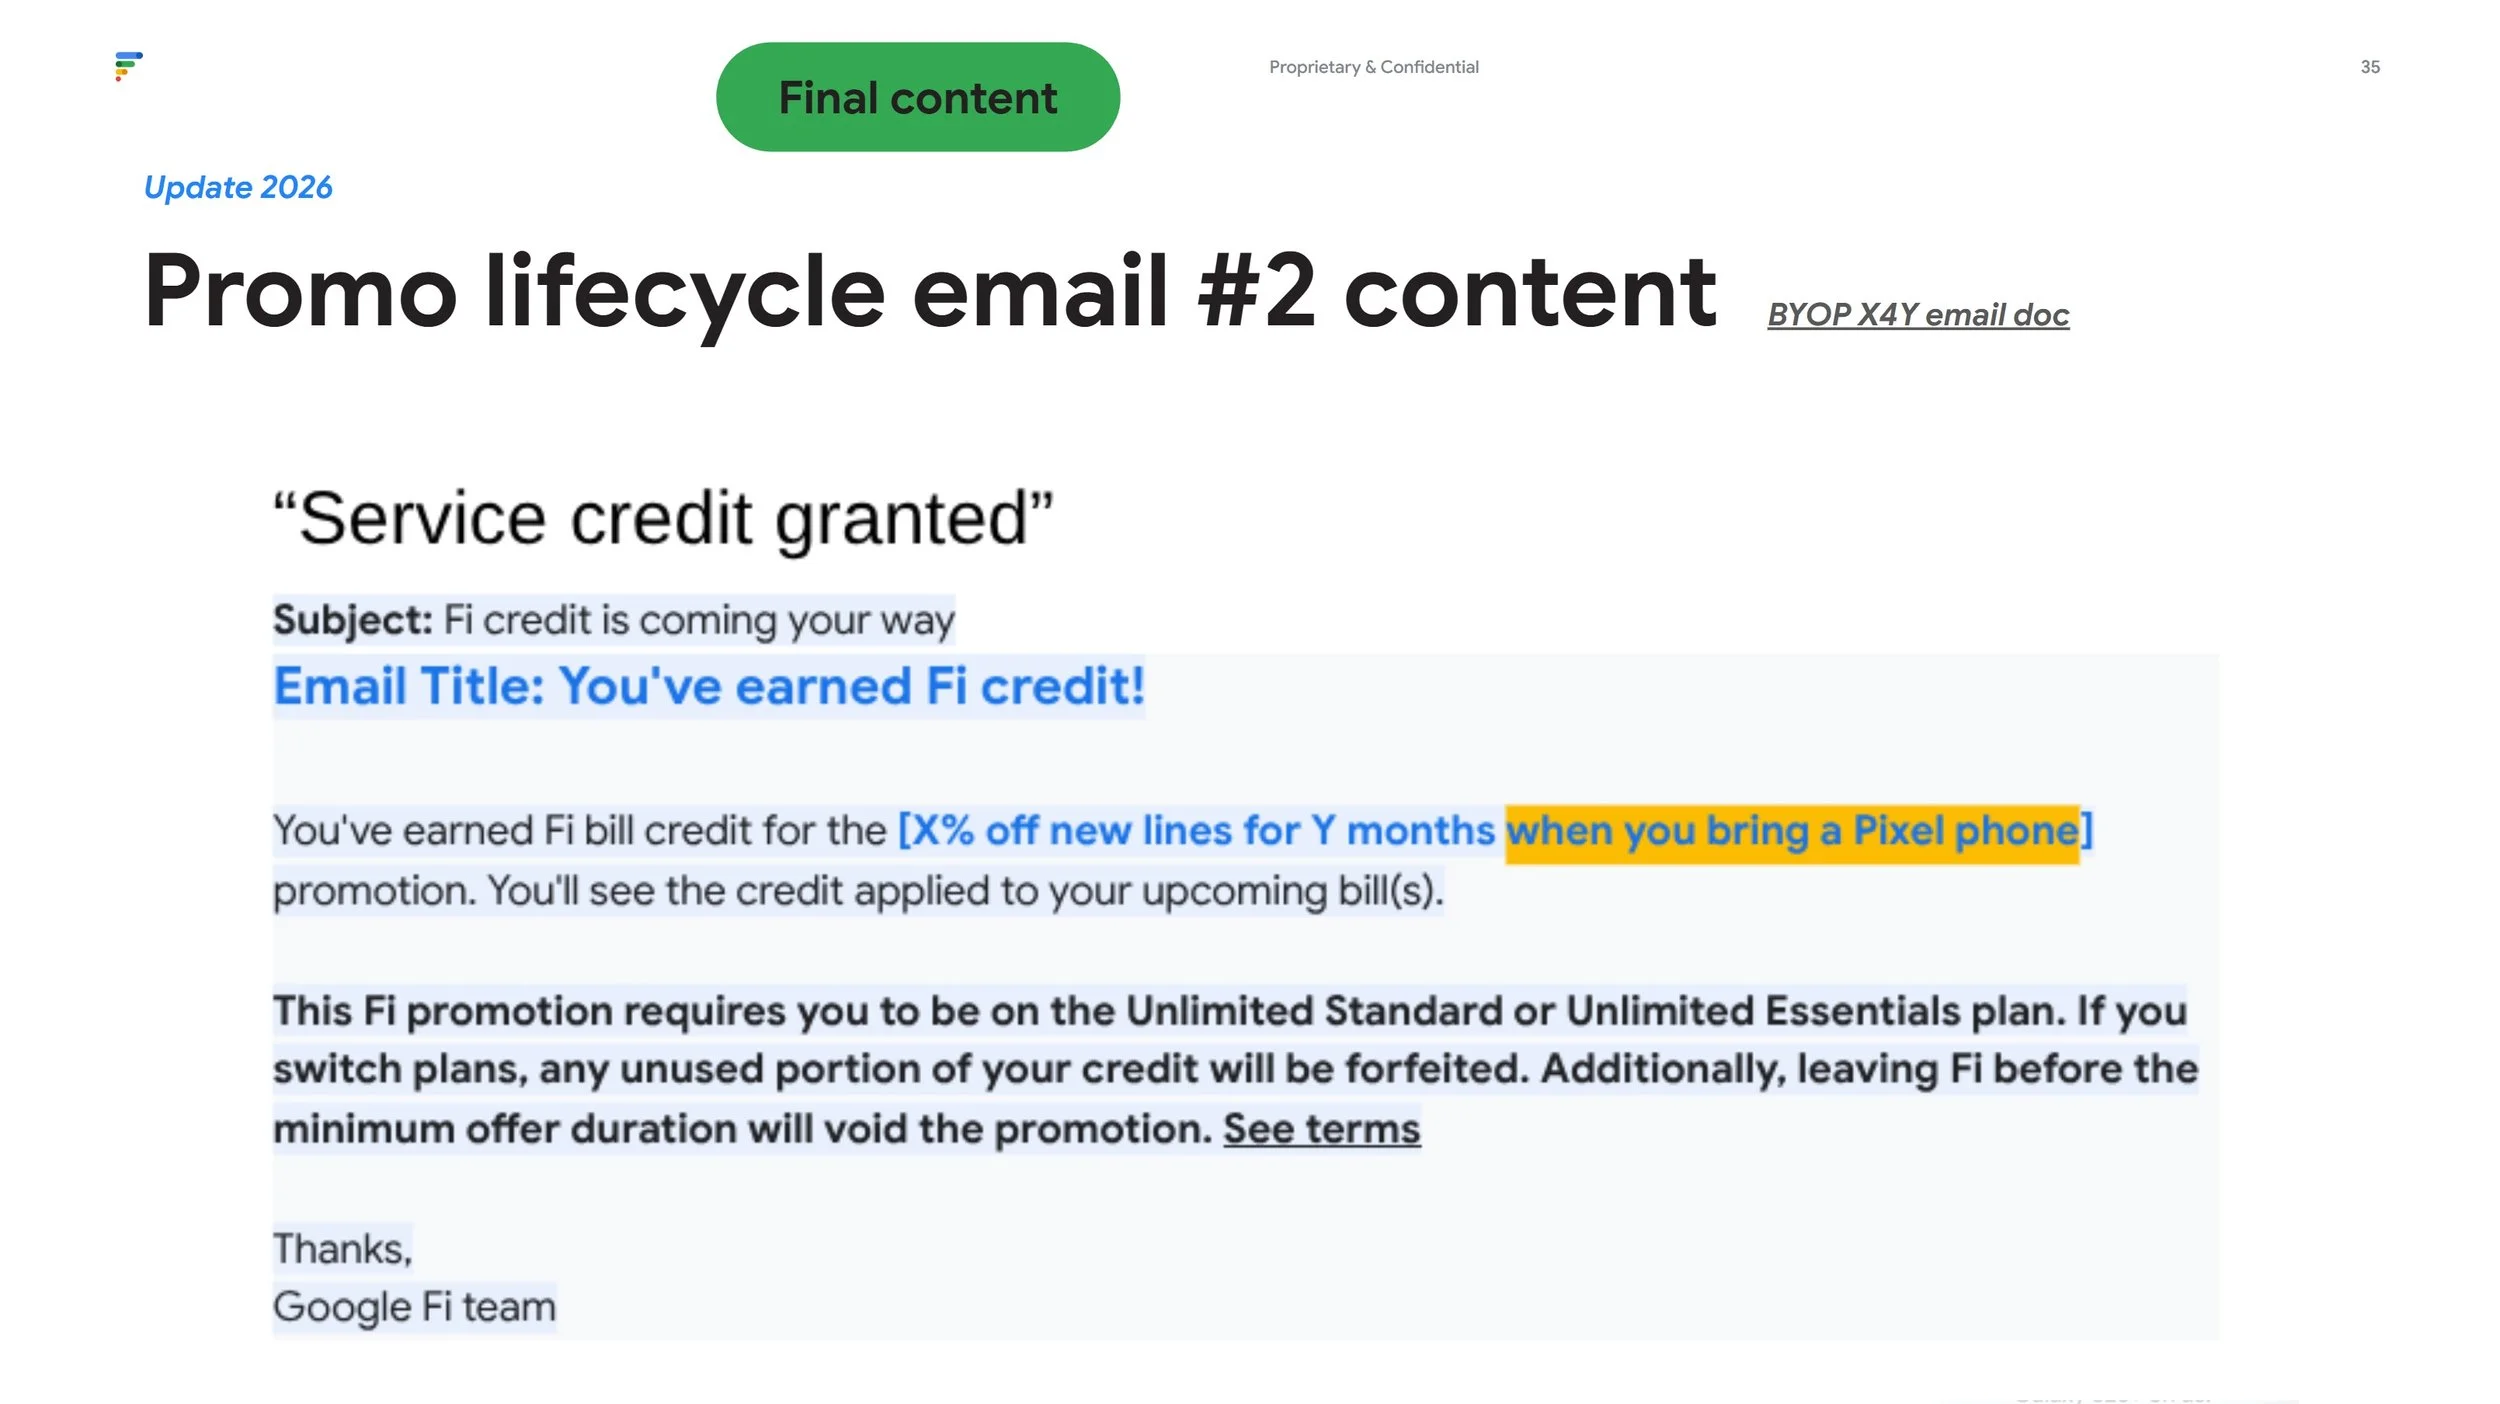Image resolution: width=2500 pixels, height=1404 pixels.
Task: Click the slide page number 35
Action: pos(2370,67)
